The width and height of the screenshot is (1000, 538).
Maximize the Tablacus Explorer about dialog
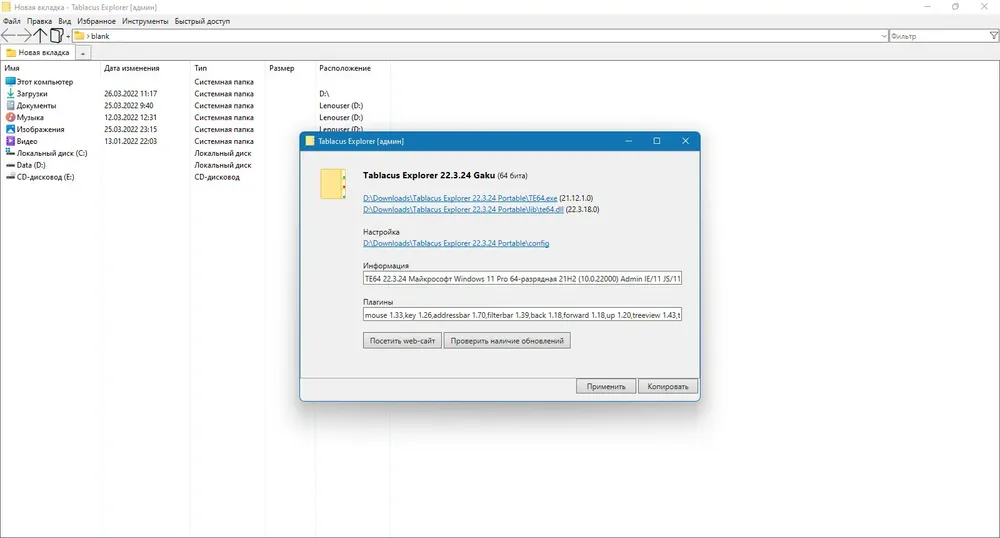[657, 141]
